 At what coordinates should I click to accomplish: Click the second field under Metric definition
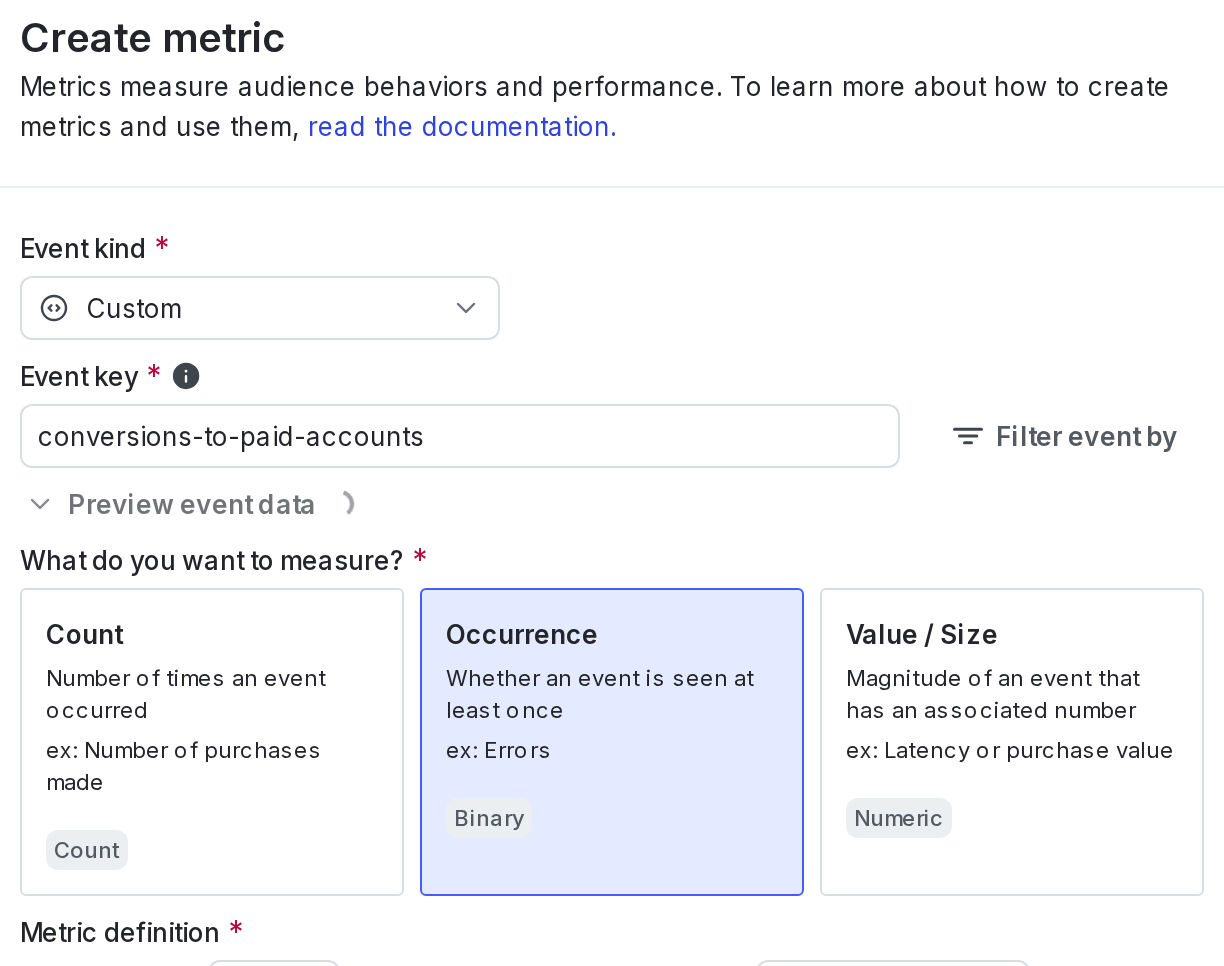tap(893, 963)
